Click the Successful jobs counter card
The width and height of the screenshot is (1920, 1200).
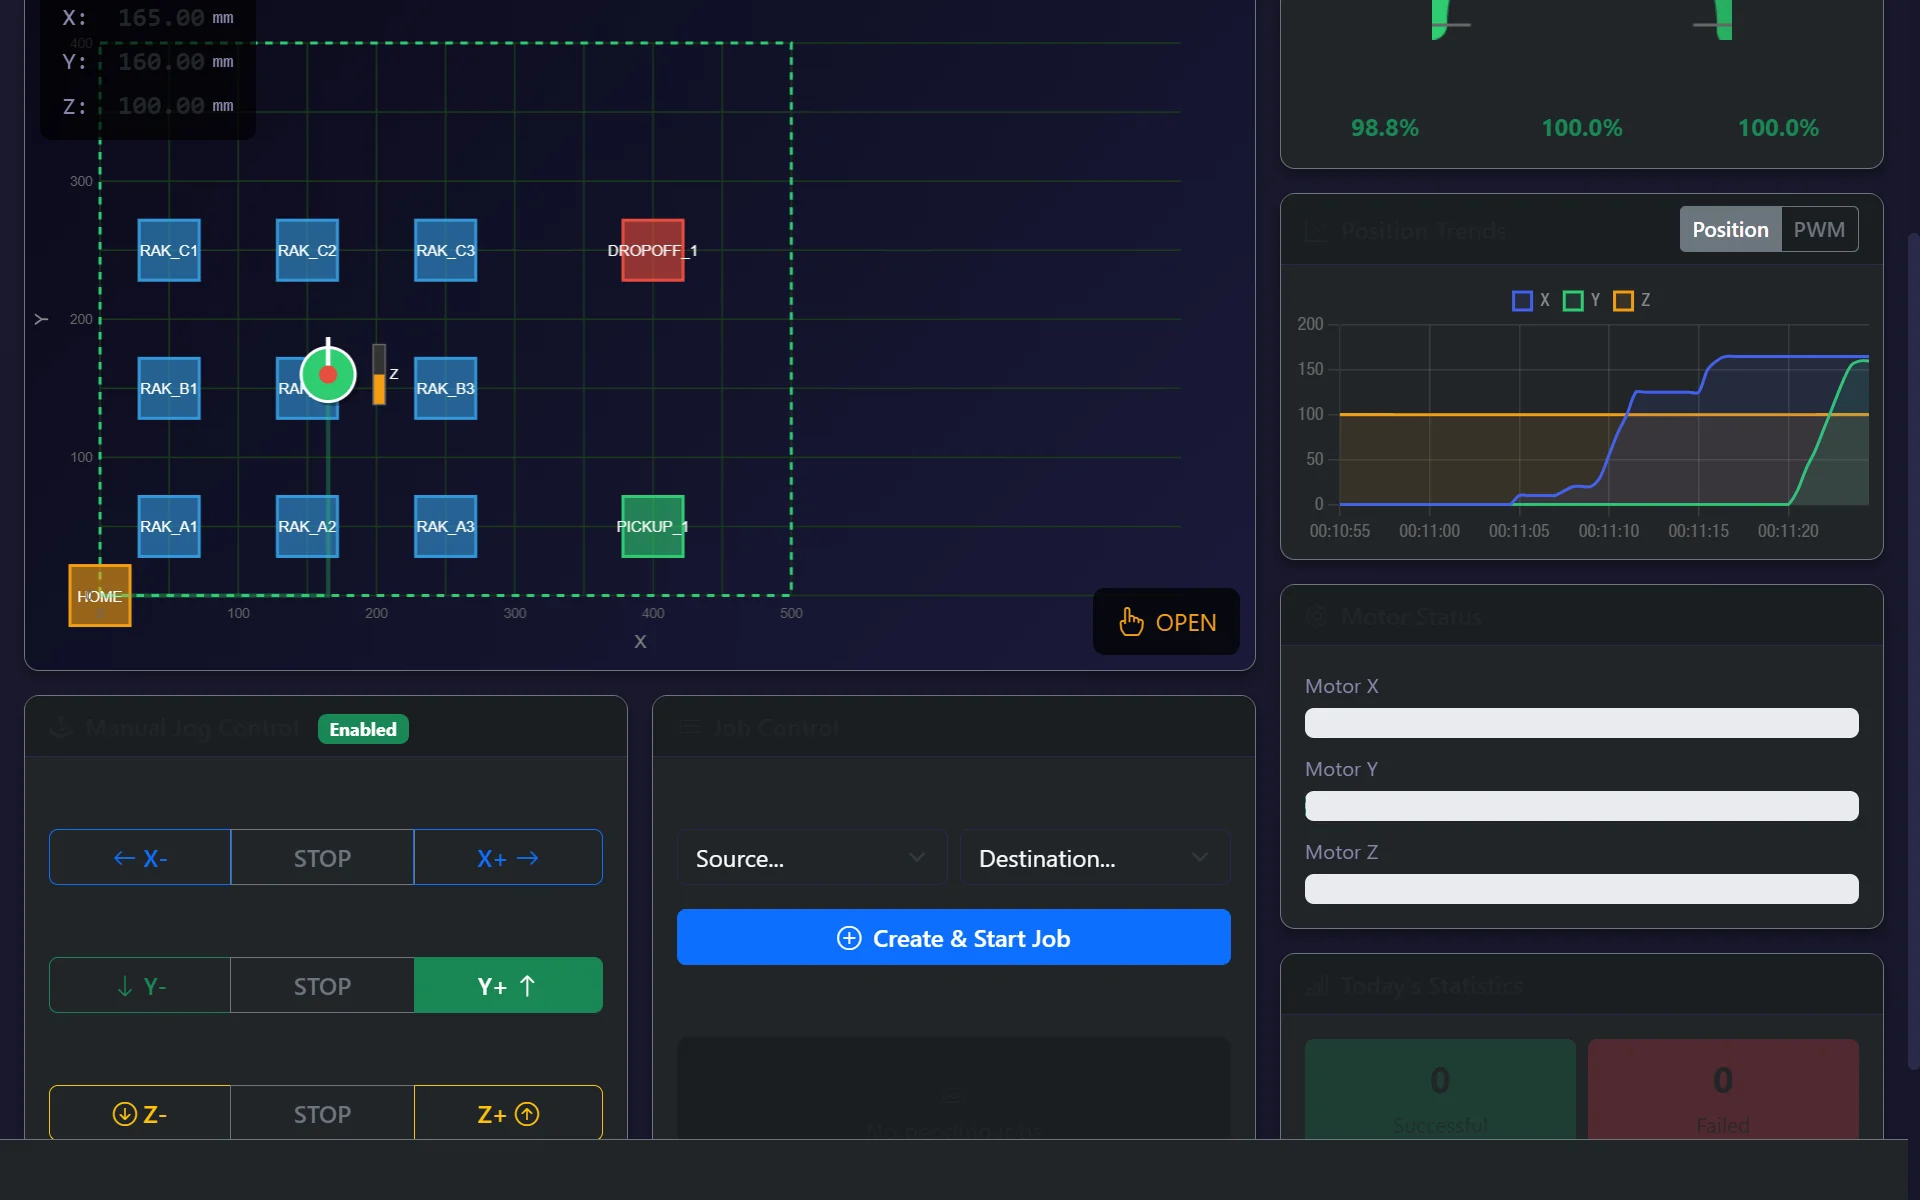[x=1440, y=1089]
